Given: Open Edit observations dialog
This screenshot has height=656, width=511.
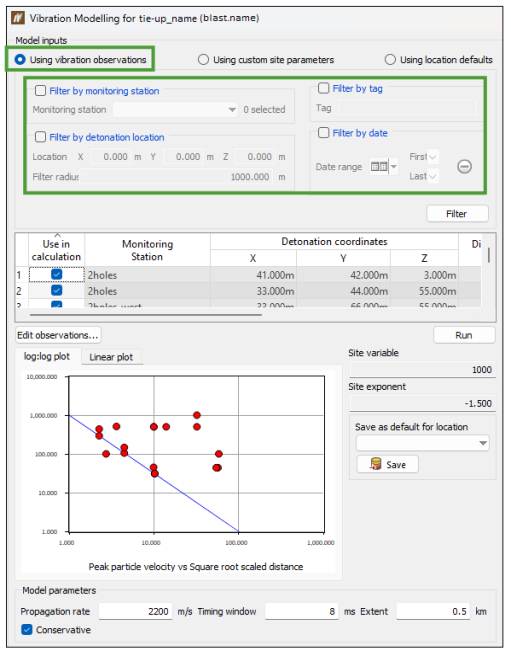Looking at the screenshot, I should [x=58, y=335].
